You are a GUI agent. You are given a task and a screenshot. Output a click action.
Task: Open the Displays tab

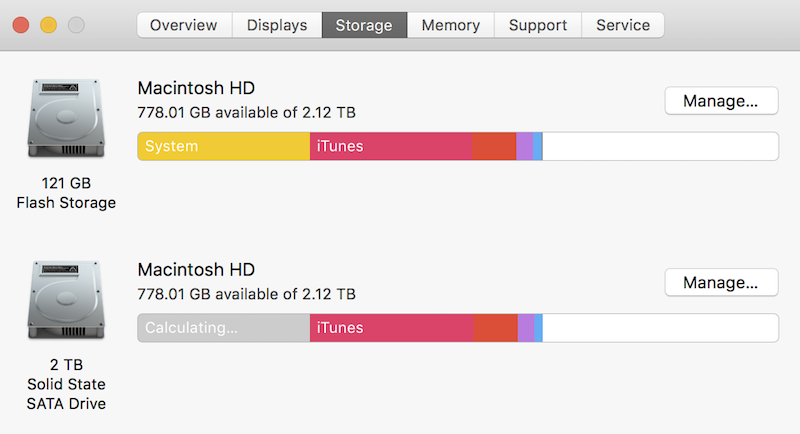(x=277, y=25)
